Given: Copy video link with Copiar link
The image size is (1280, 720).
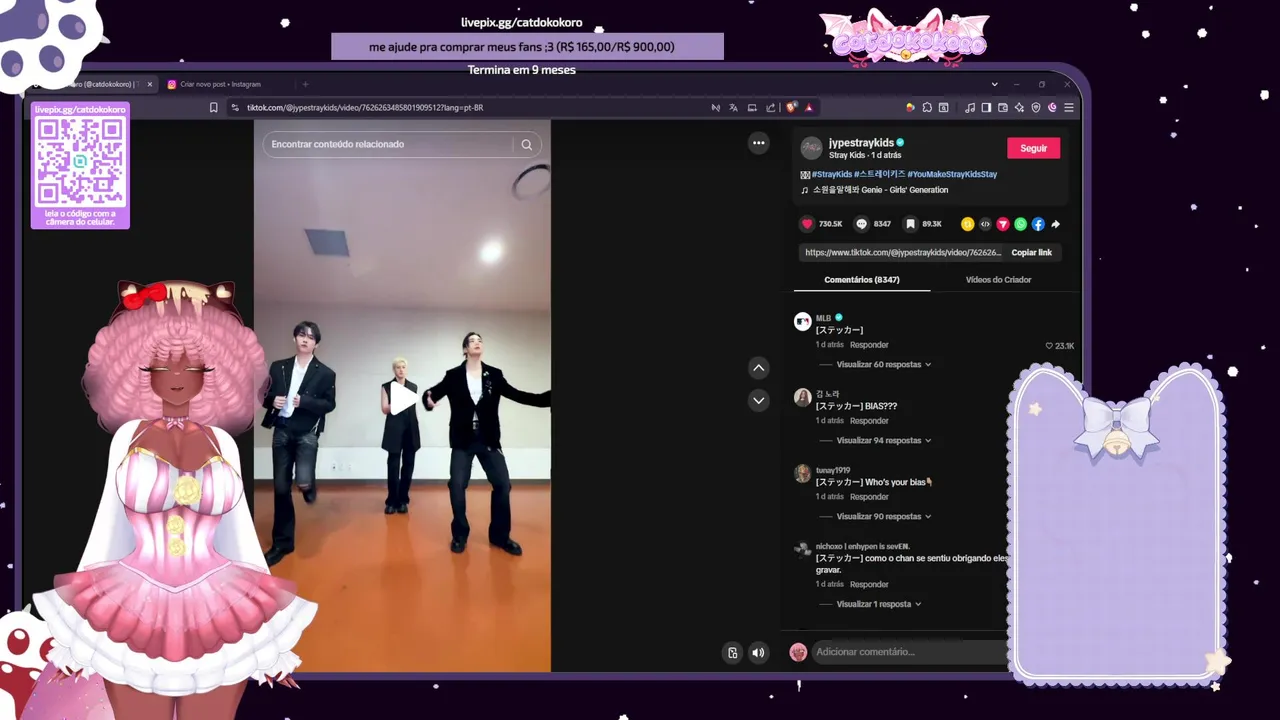Looking at the screenshot, I should click(x=1031, y=253).
